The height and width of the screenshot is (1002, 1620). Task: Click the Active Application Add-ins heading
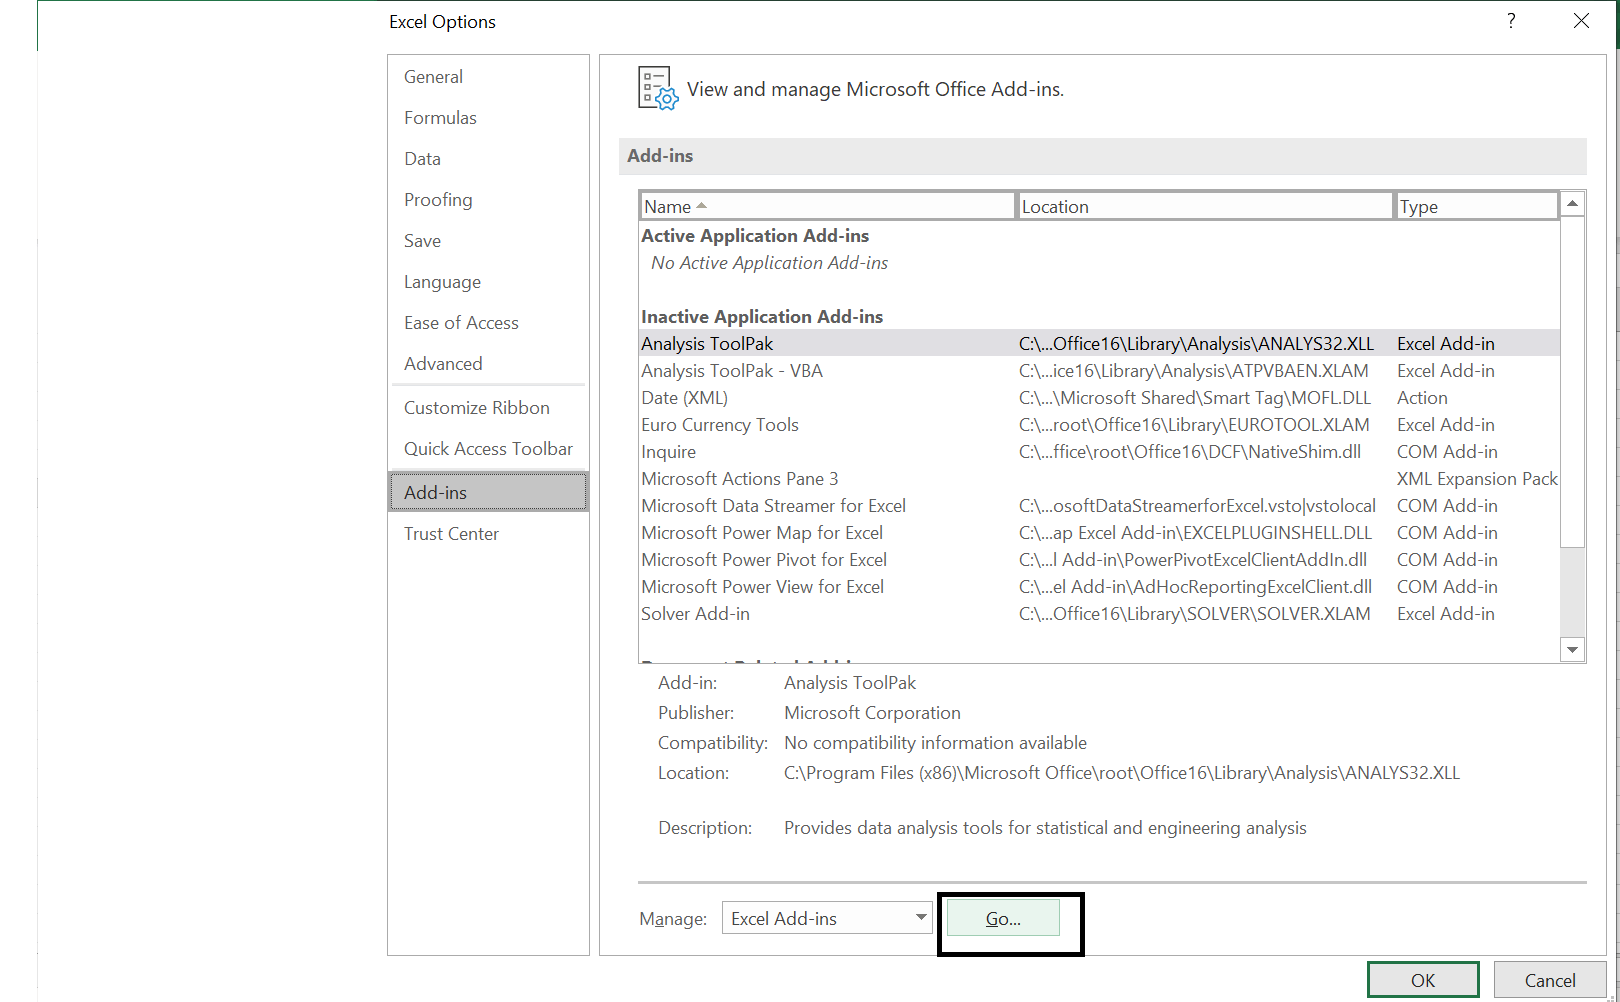point(755,235)
